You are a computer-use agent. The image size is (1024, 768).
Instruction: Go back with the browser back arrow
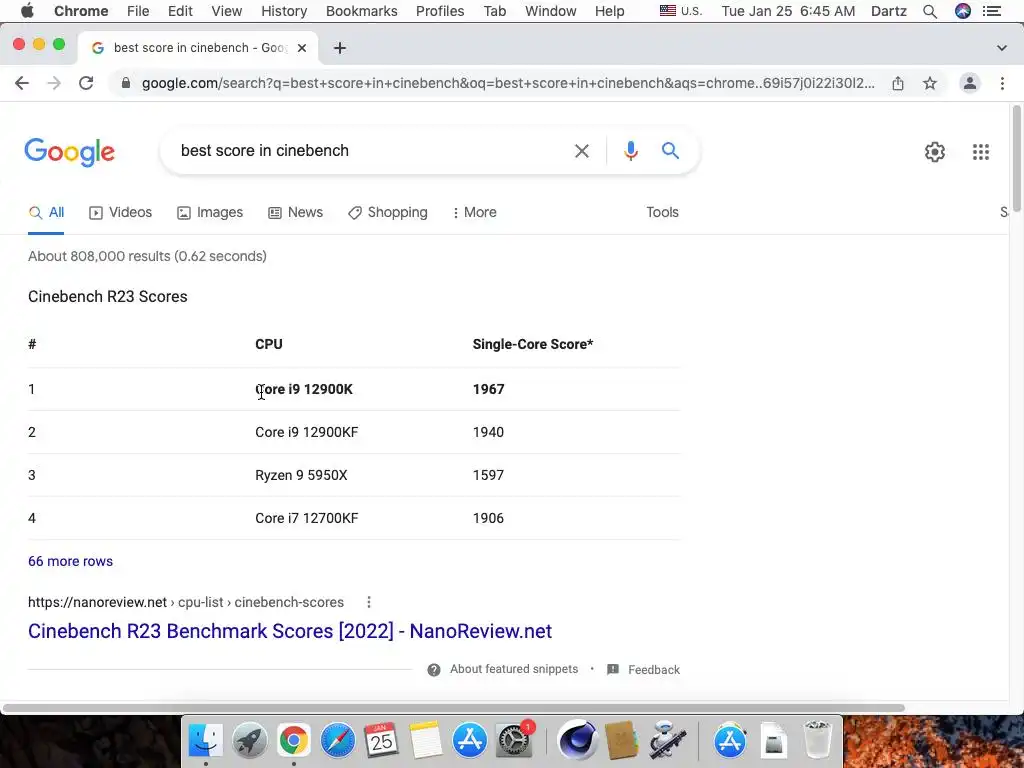pos(22,83)
